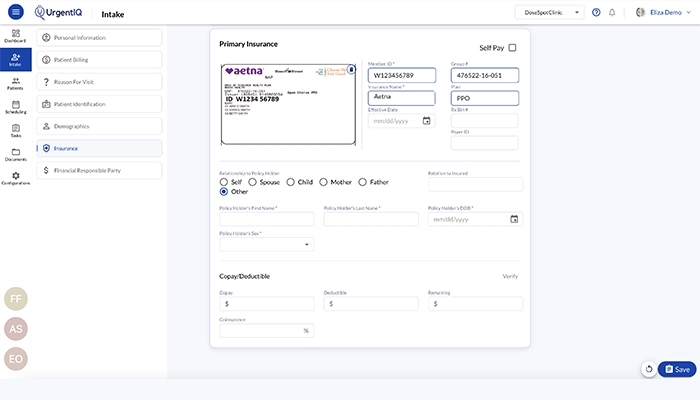This screenshot has height=400, width=700.
Task: Select the AS patient avatar
Action: coord(16,329)
